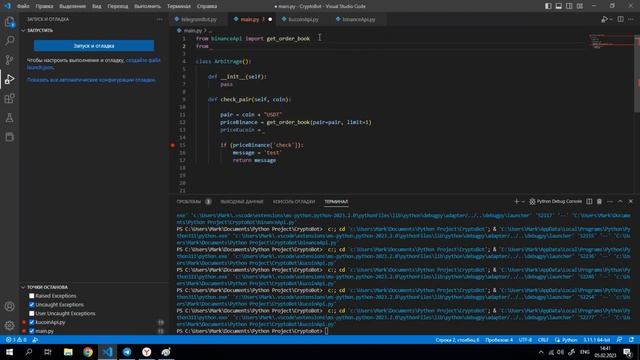The height and width of the screenshot is (360, 640).
Task: Open Windows Start menu
Action: click(x=9, y=352)
